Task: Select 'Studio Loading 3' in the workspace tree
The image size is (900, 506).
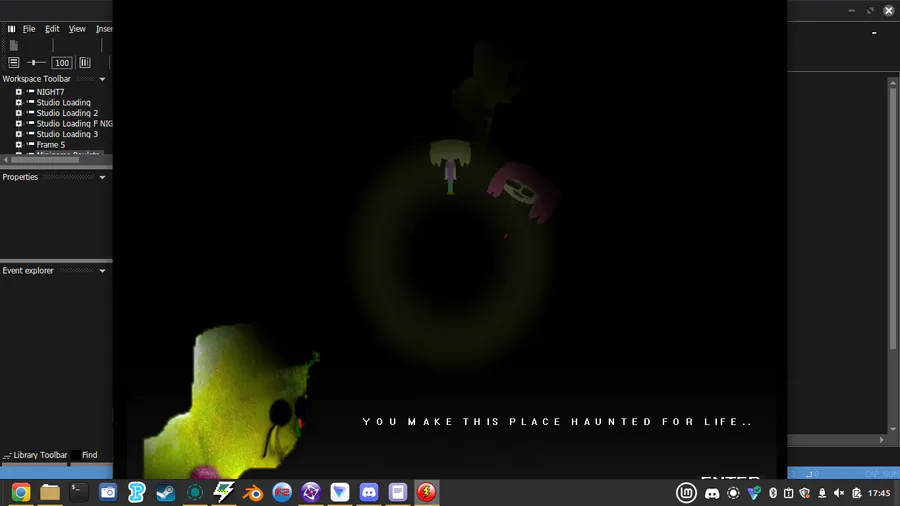Action: coord(67,134)
